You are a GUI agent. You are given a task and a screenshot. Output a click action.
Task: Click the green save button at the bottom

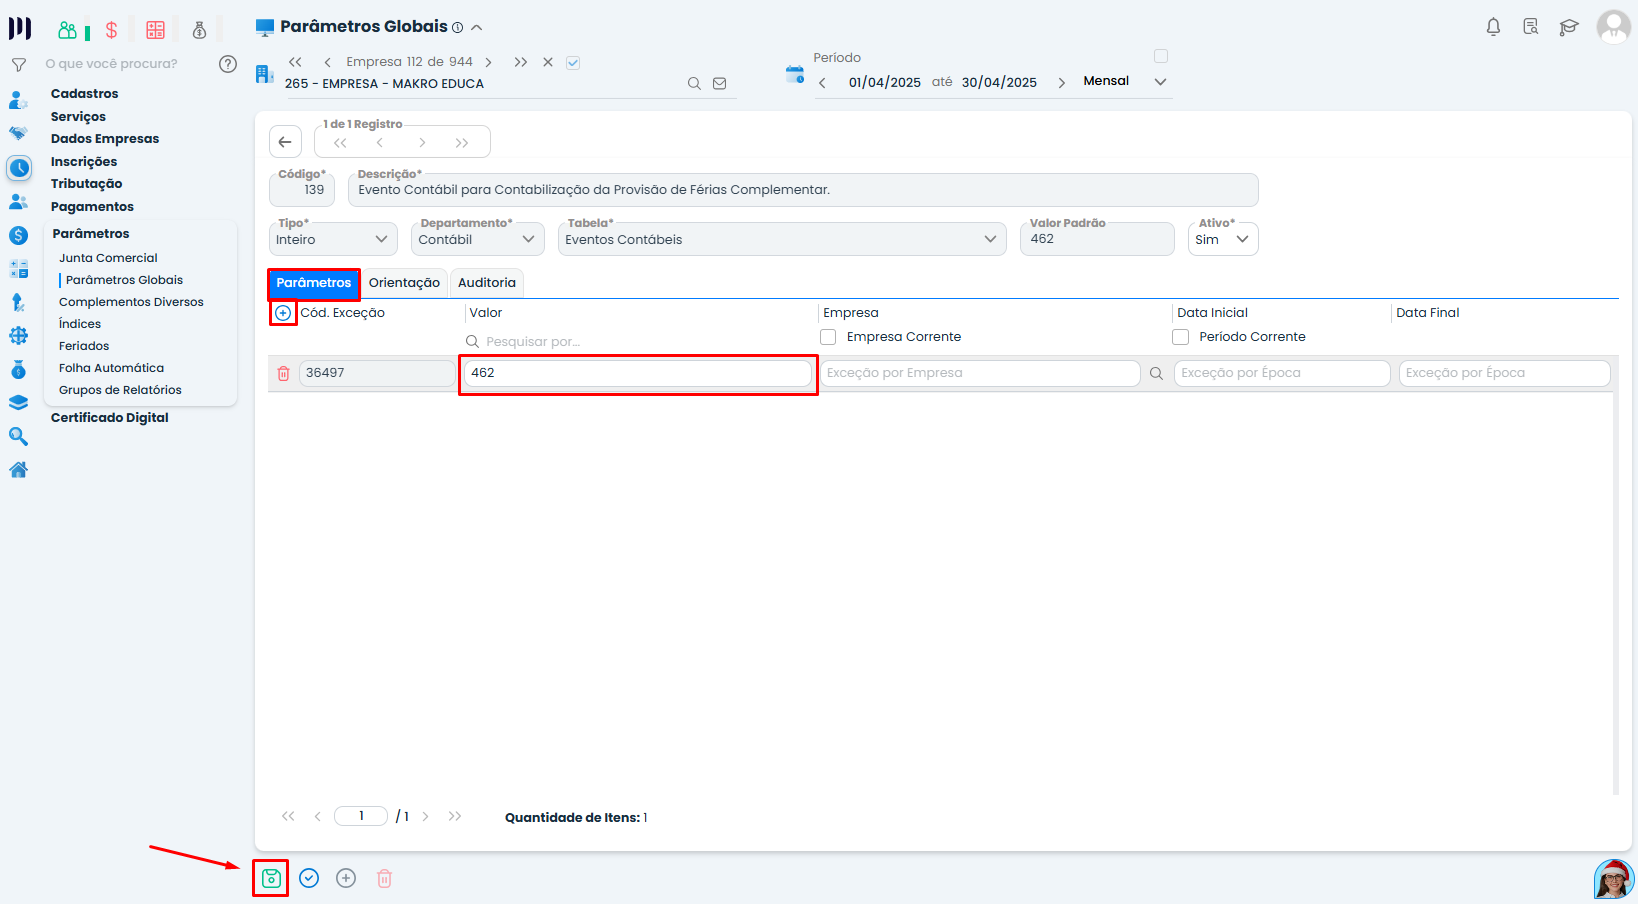270,877
